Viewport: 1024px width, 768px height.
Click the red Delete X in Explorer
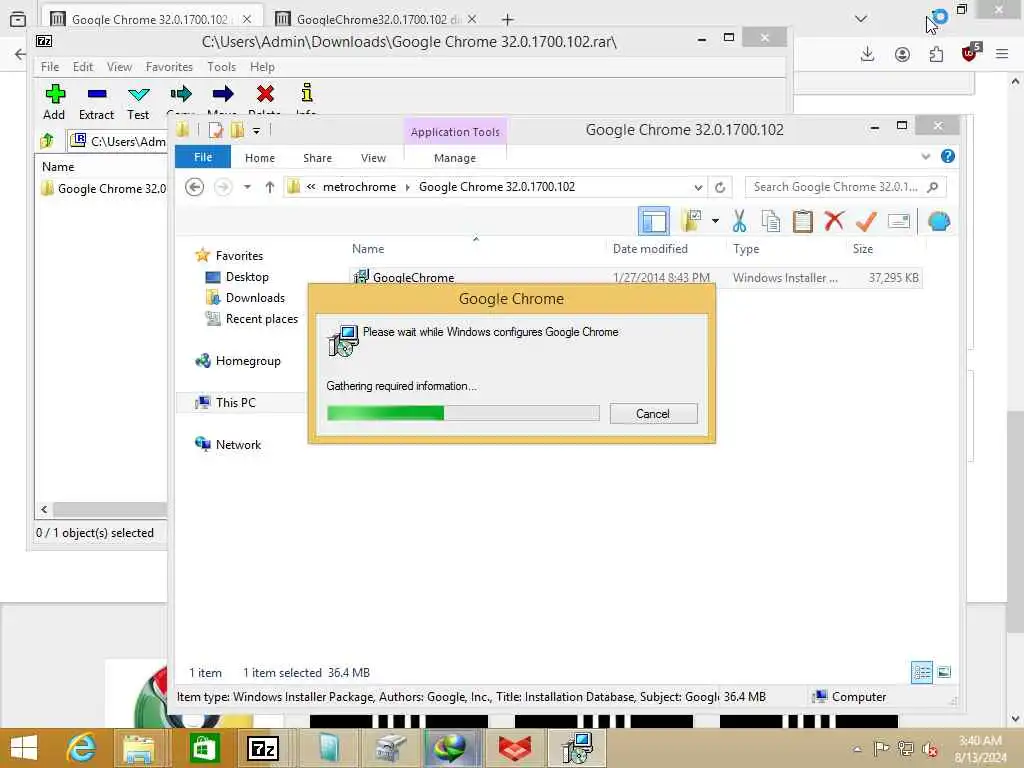[x=834, y=221]
